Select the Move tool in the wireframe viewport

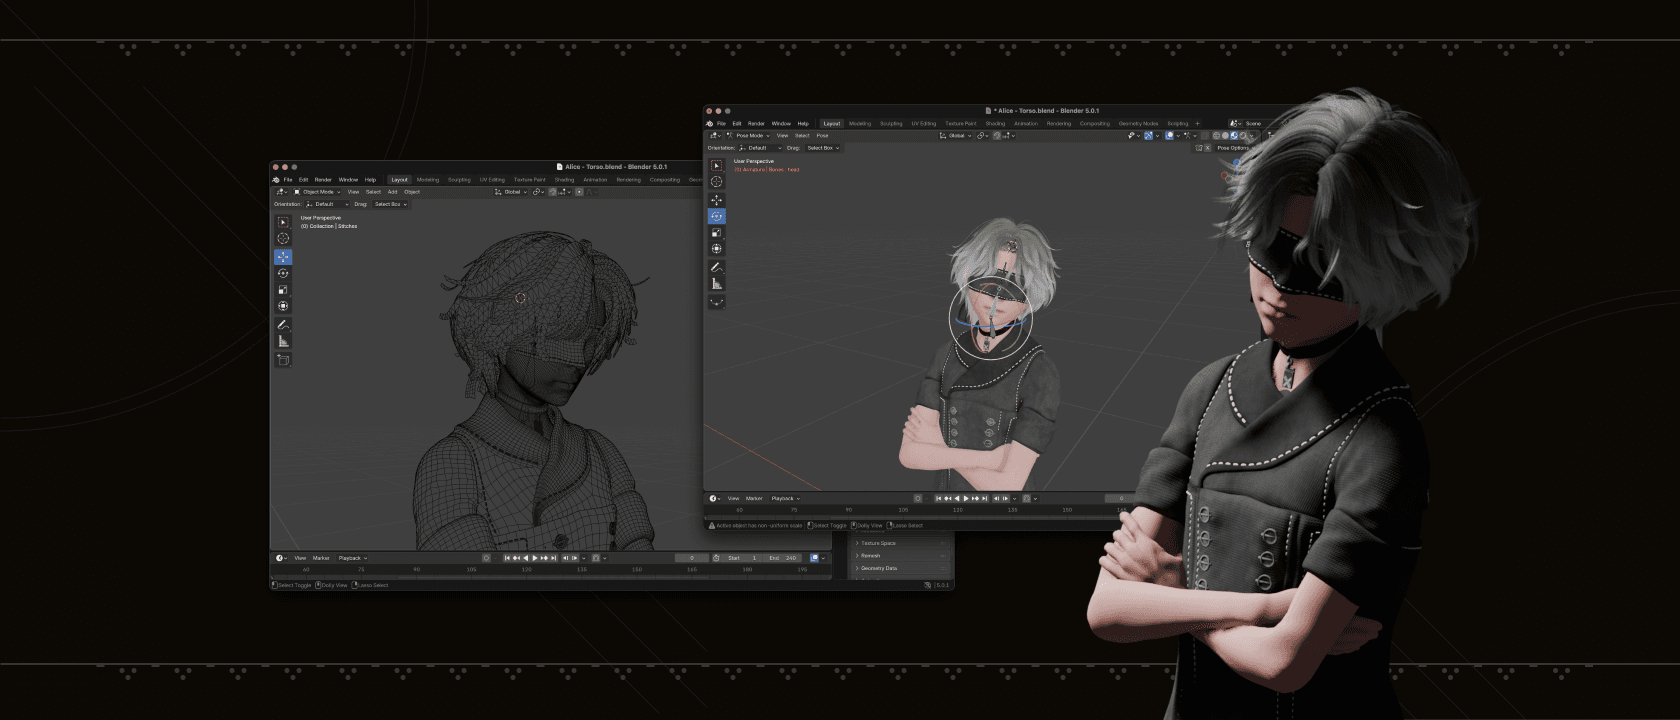click(x=283, y=257)
